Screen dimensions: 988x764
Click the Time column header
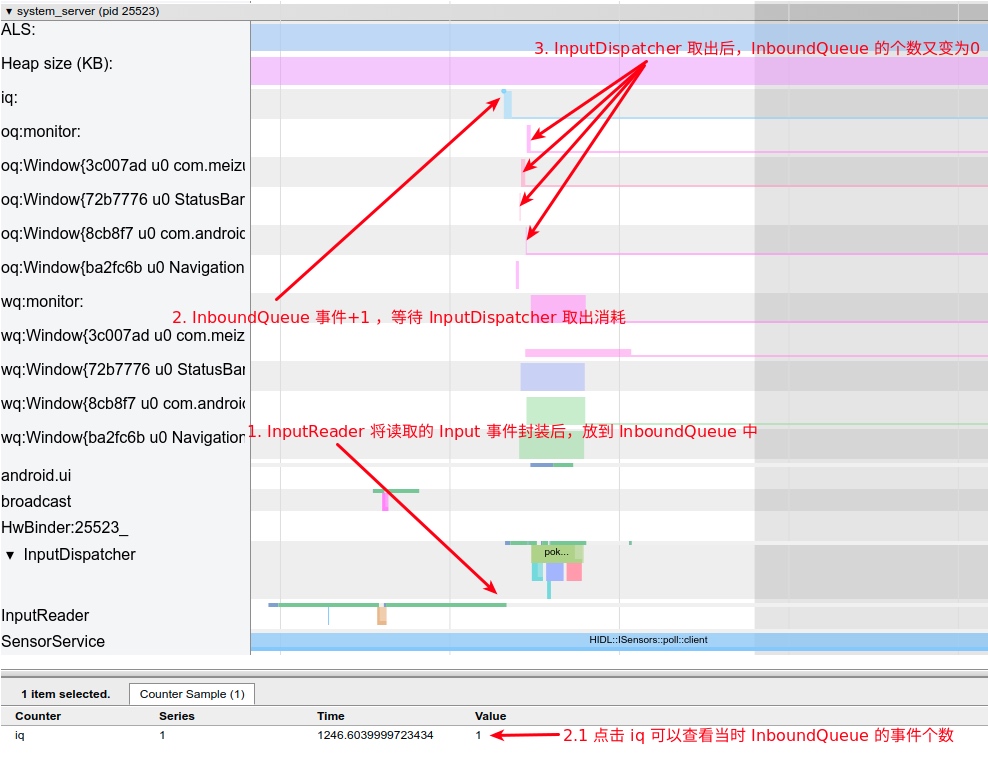tap(331, 716)
